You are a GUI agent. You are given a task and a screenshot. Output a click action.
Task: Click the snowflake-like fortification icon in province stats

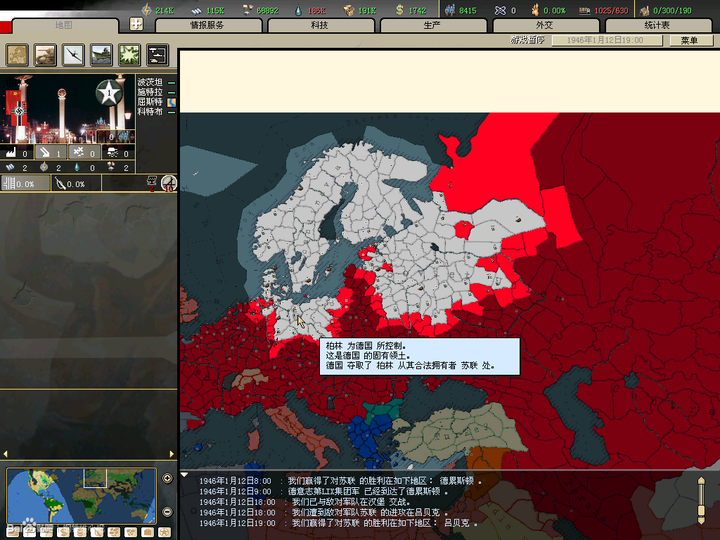79,152
